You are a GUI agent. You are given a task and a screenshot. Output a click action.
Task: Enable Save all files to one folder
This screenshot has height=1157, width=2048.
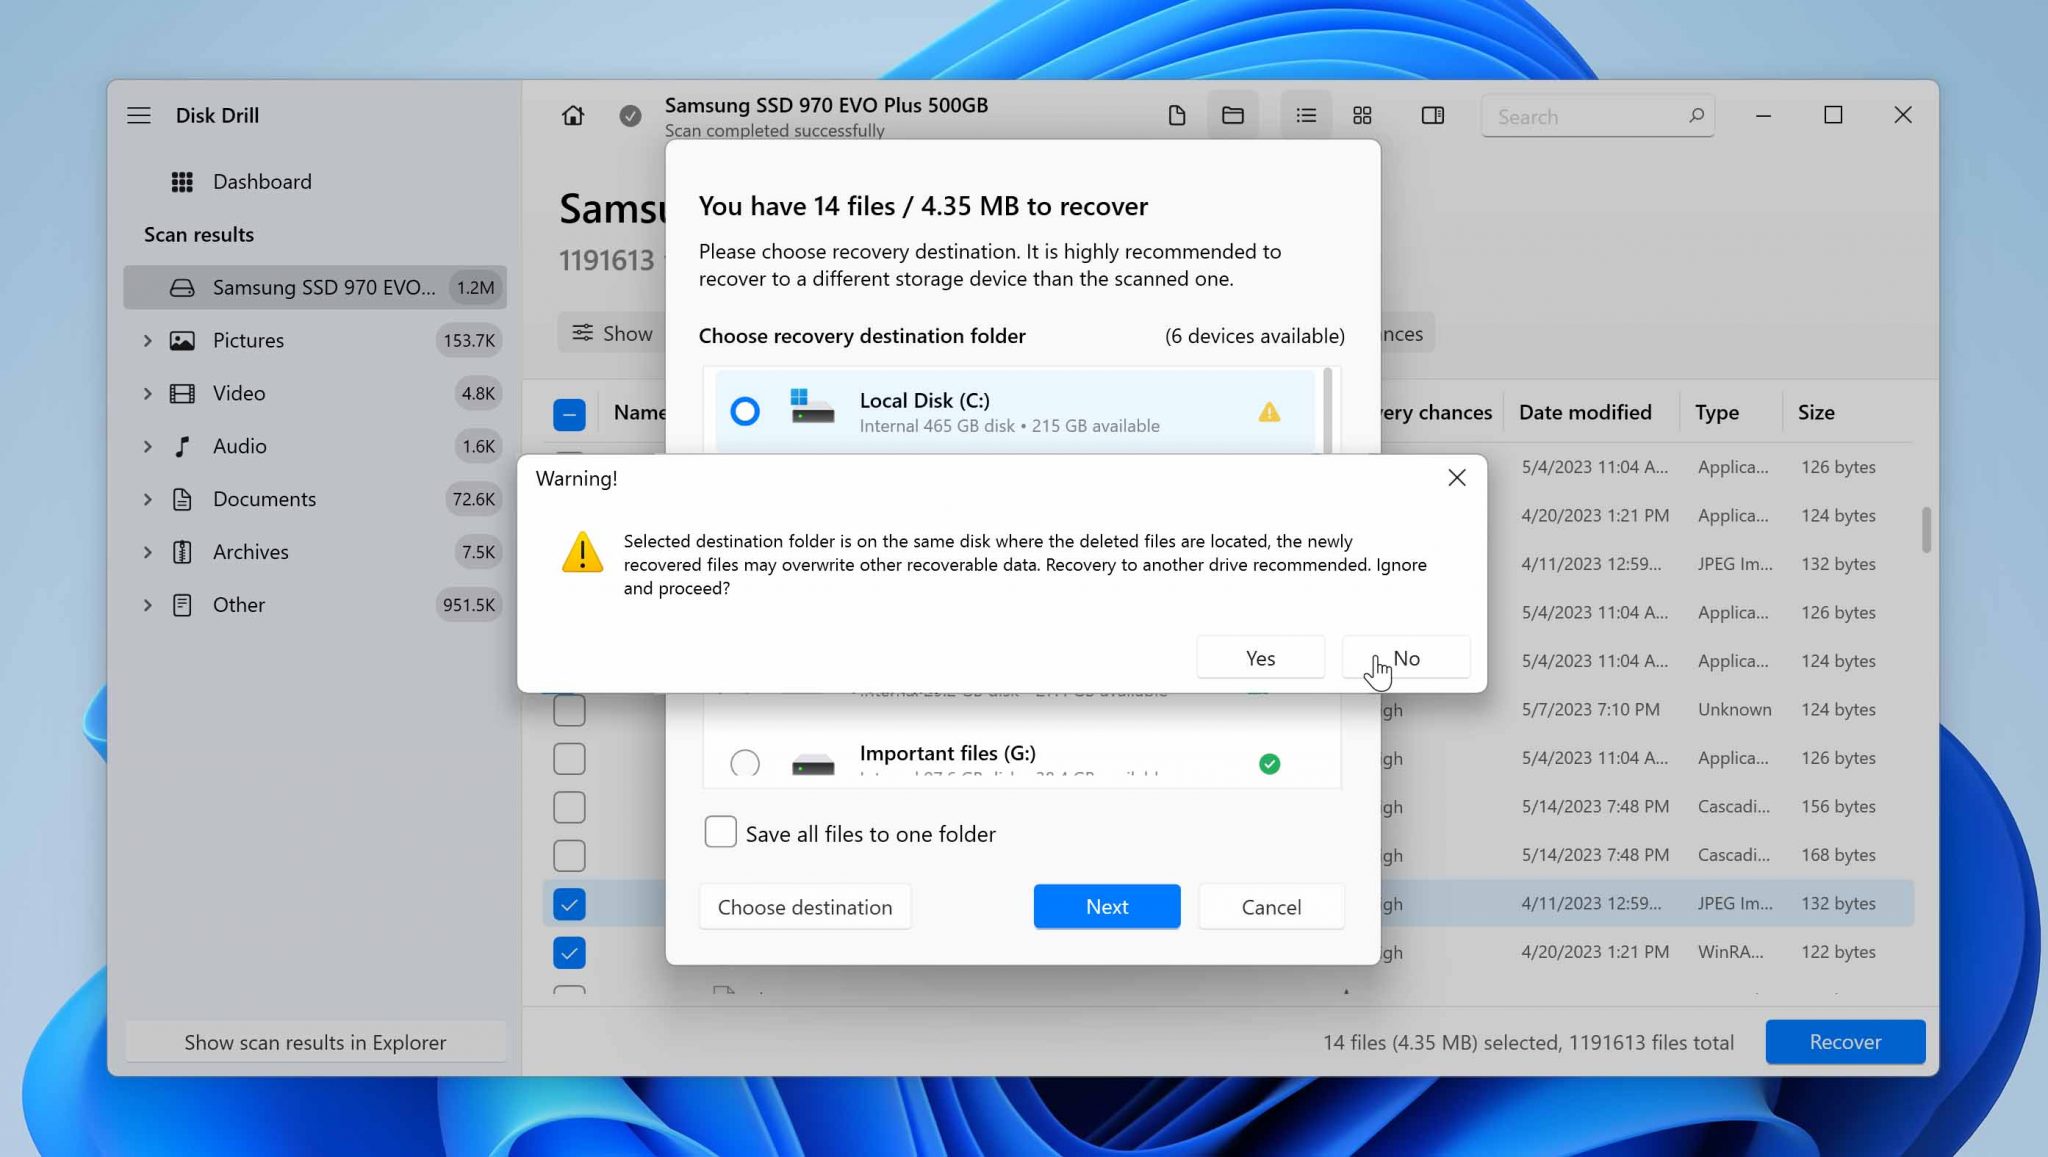[720, 832]
